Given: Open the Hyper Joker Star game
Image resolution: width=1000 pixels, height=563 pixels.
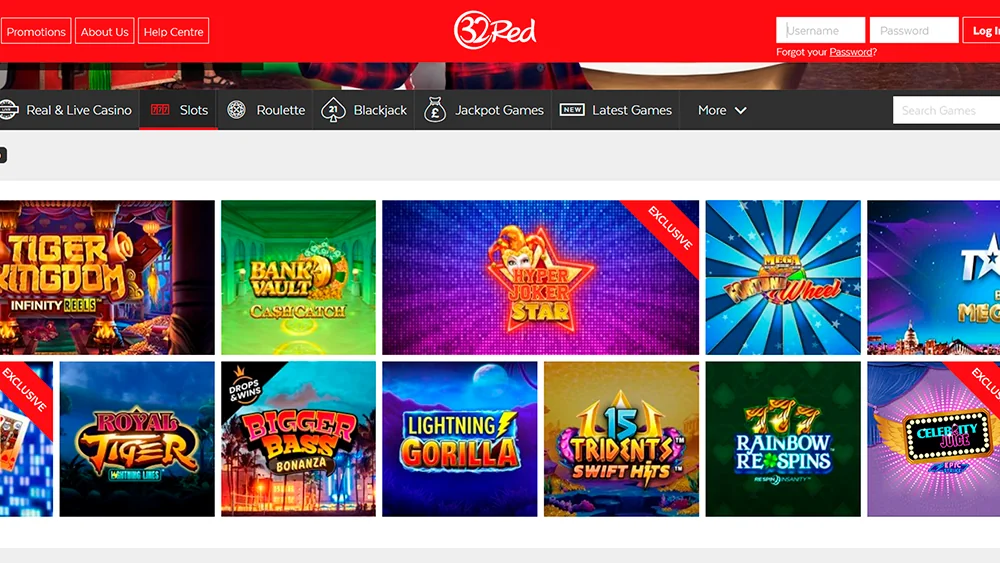Looking at the screenshot, I should tap(540, 277).
